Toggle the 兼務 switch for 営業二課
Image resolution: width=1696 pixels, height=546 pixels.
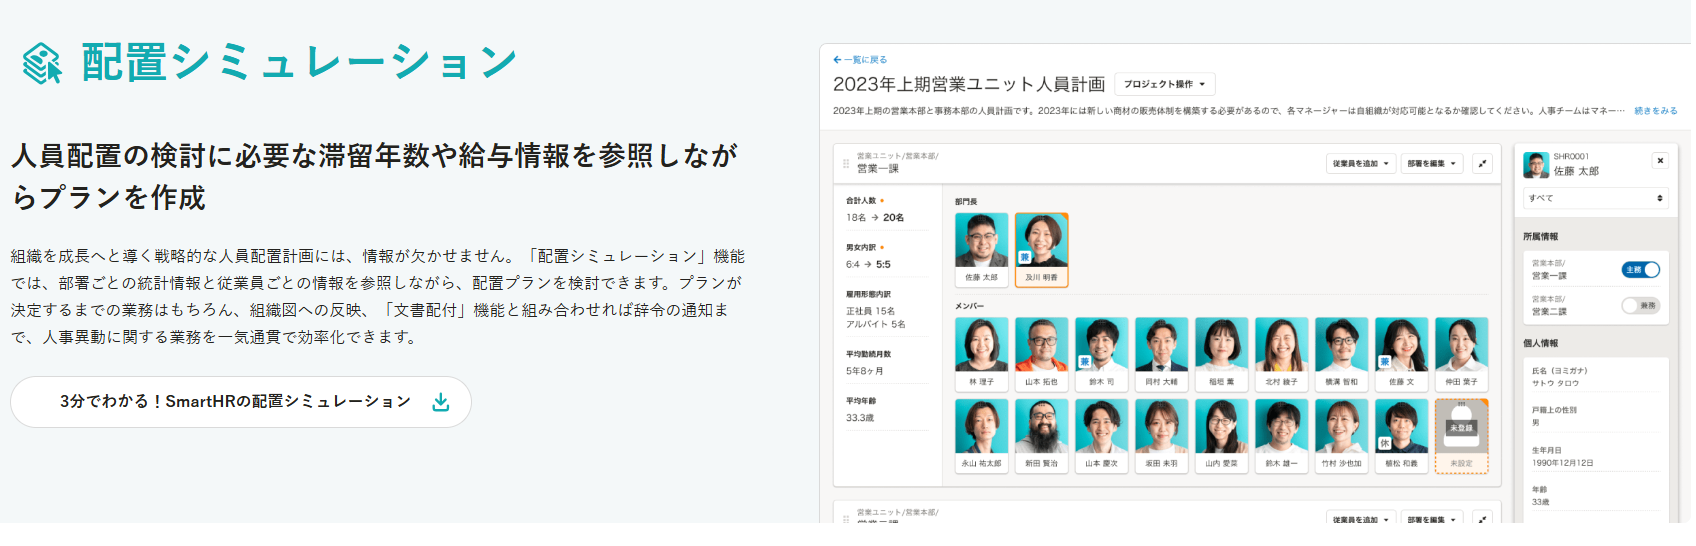pos(1640,306)
